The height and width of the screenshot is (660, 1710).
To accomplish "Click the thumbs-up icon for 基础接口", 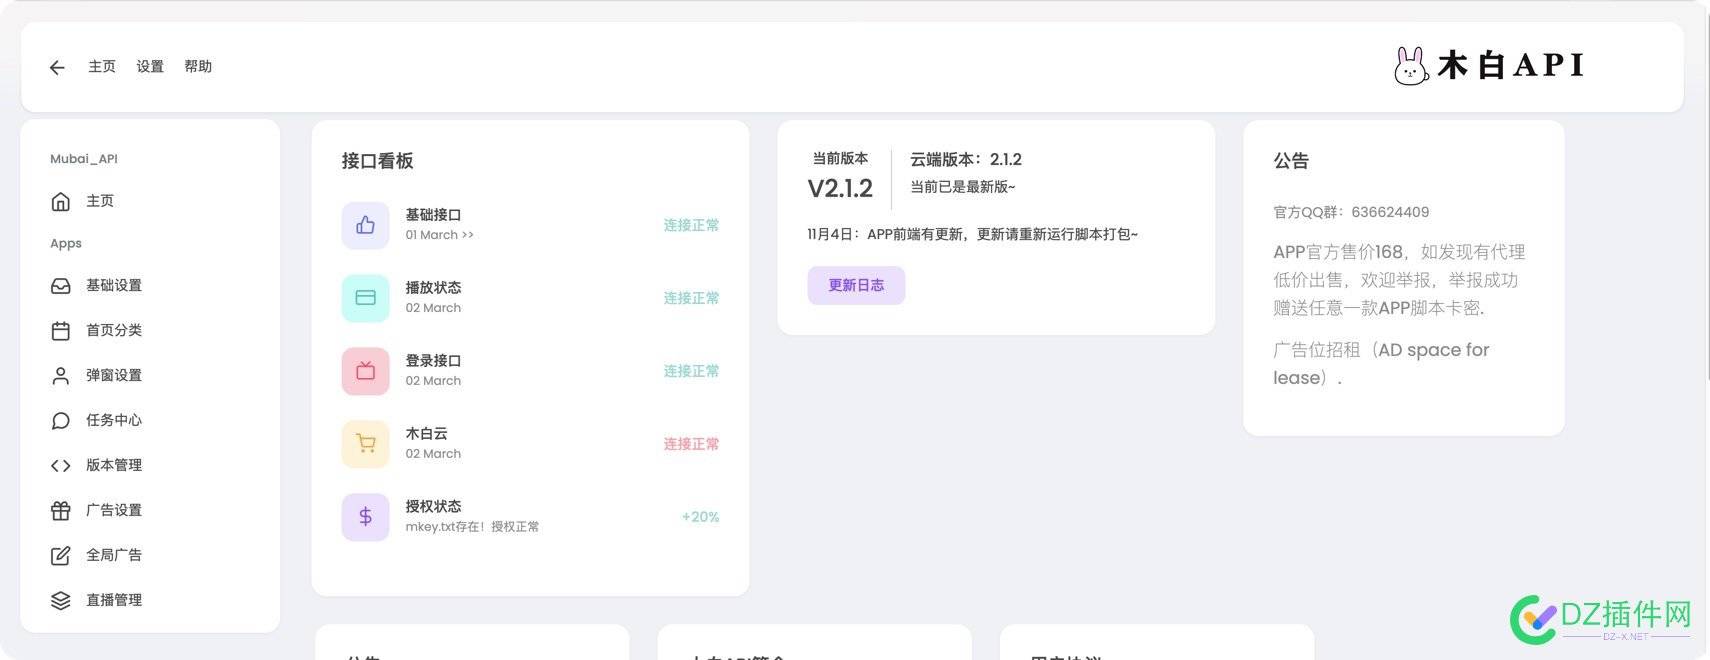I will coord(365,226).
